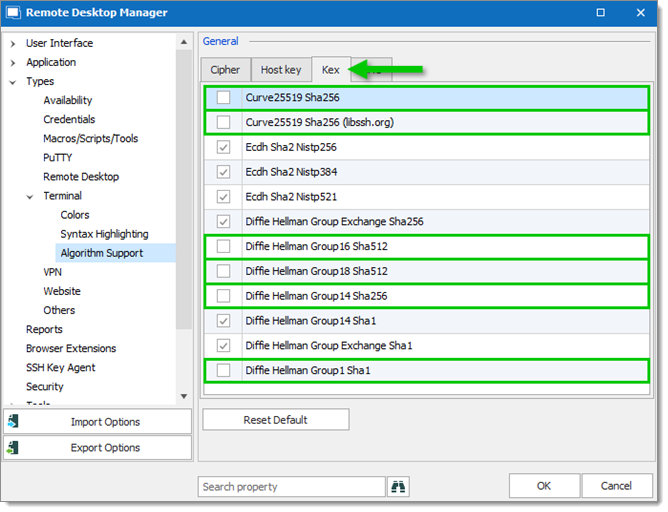Enable the Curve25519 Sha256 checkbox

(223, 98)
